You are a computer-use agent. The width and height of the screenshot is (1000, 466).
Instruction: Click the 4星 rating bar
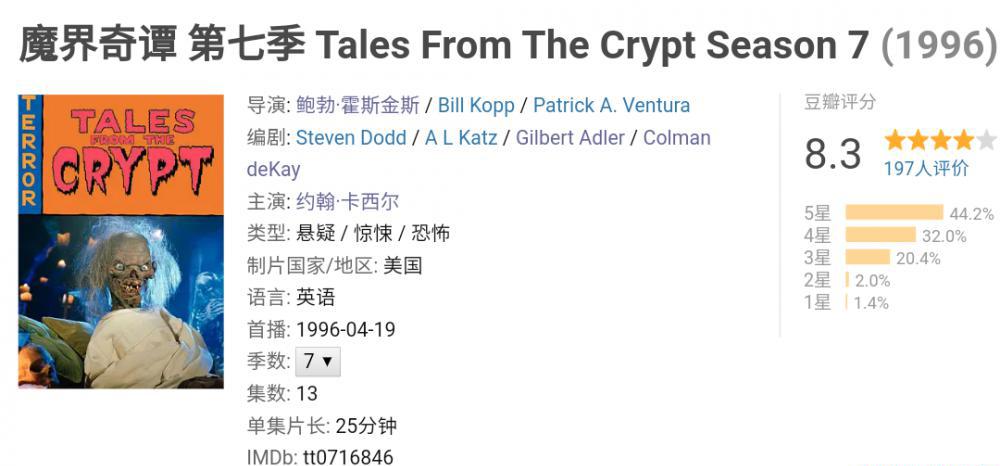point(881,235)
